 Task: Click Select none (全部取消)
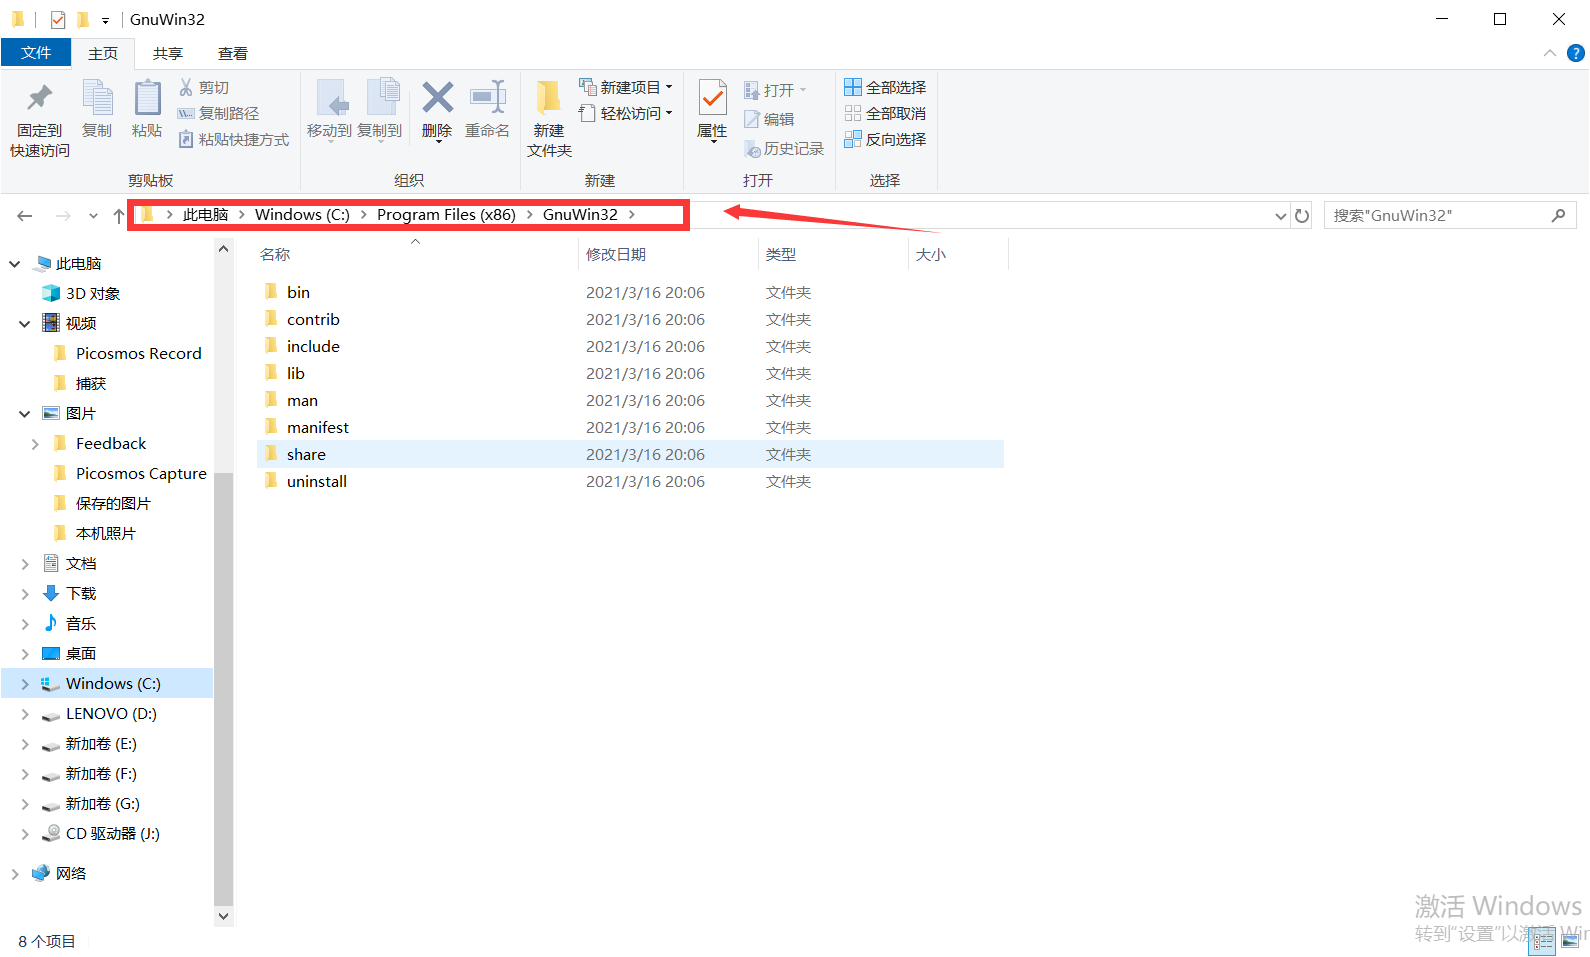click(x=886, y=114)
